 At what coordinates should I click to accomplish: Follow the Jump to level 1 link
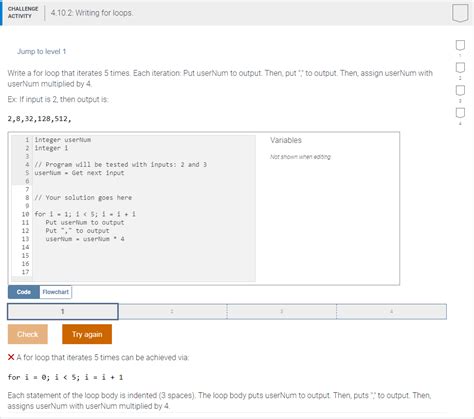click(42, 51)
